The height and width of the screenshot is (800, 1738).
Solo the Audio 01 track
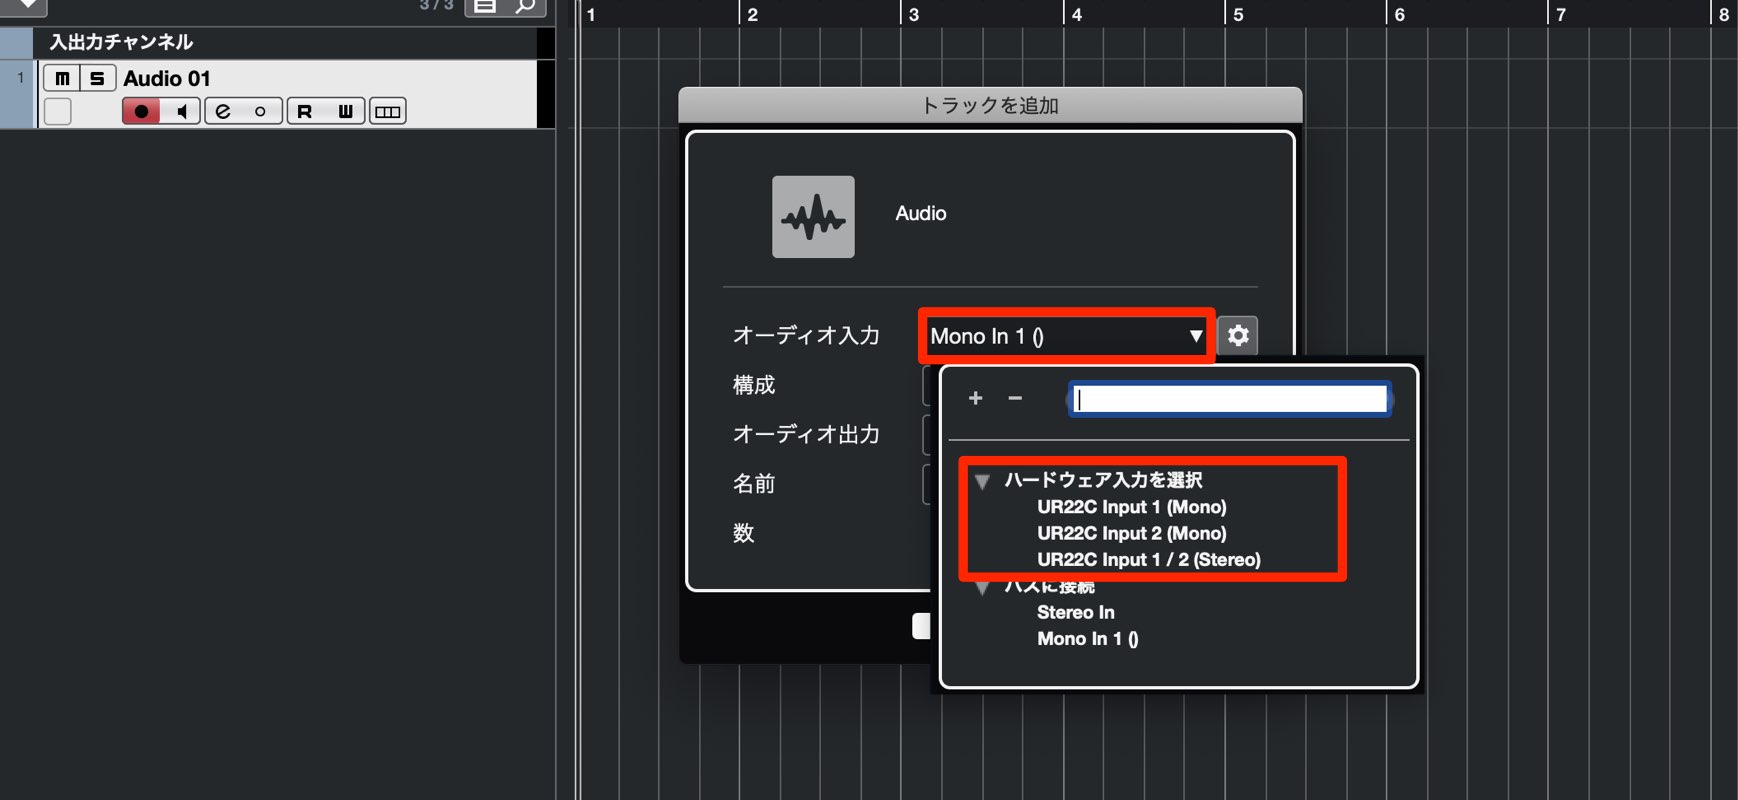click(x=97, y=78)
